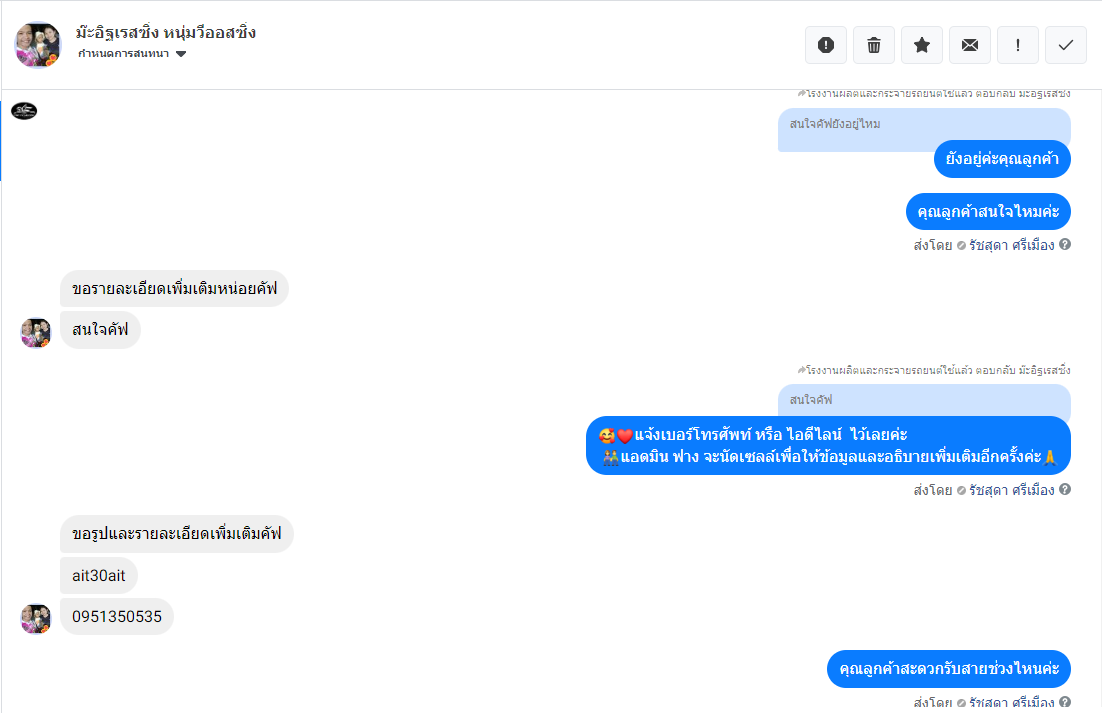This screenshot has width=1102, height=713.
Task: Star this conversation as follow-up
Action: [922, 45]
